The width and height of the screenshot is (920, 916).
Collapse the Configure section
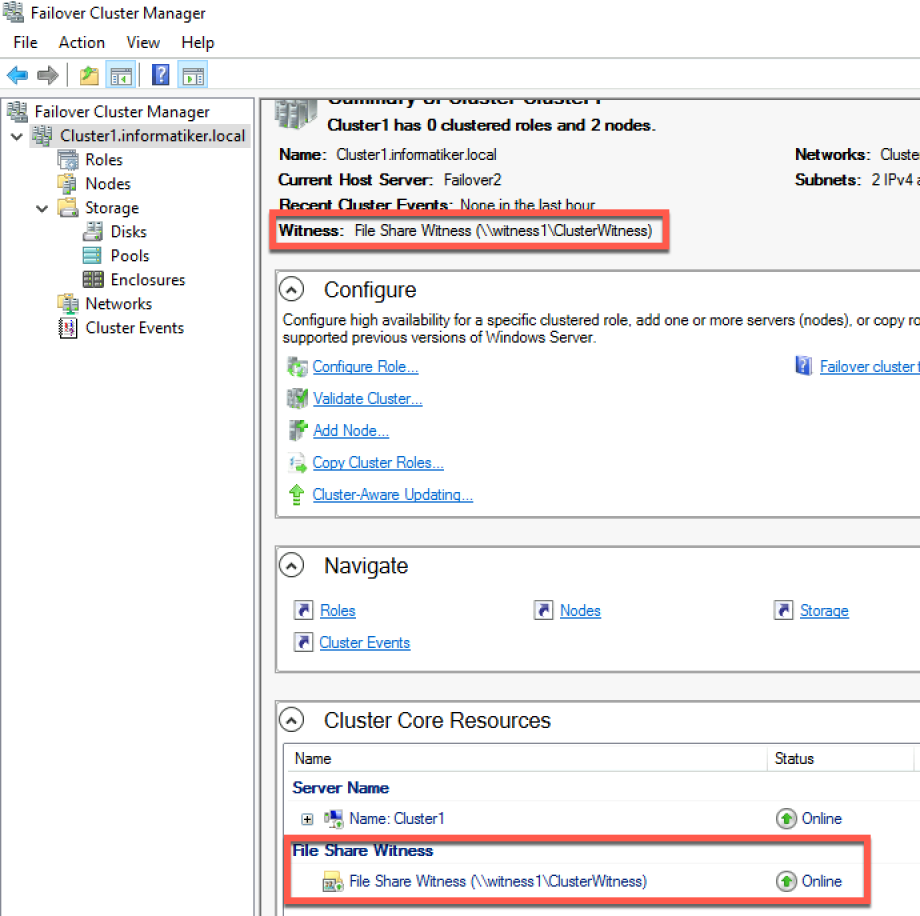(x=291, y=289)
